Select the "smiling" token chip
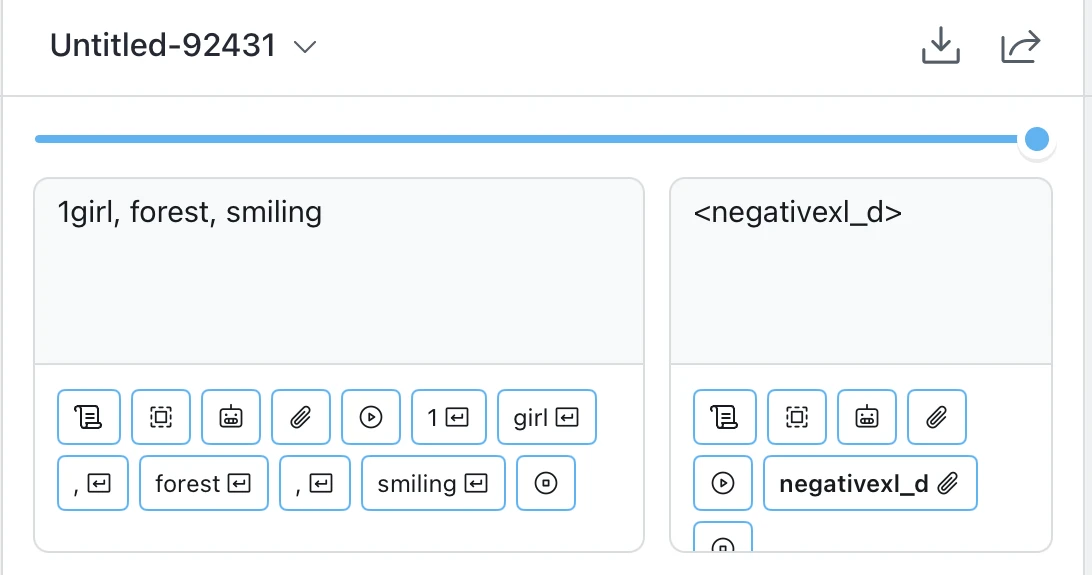 433,484
